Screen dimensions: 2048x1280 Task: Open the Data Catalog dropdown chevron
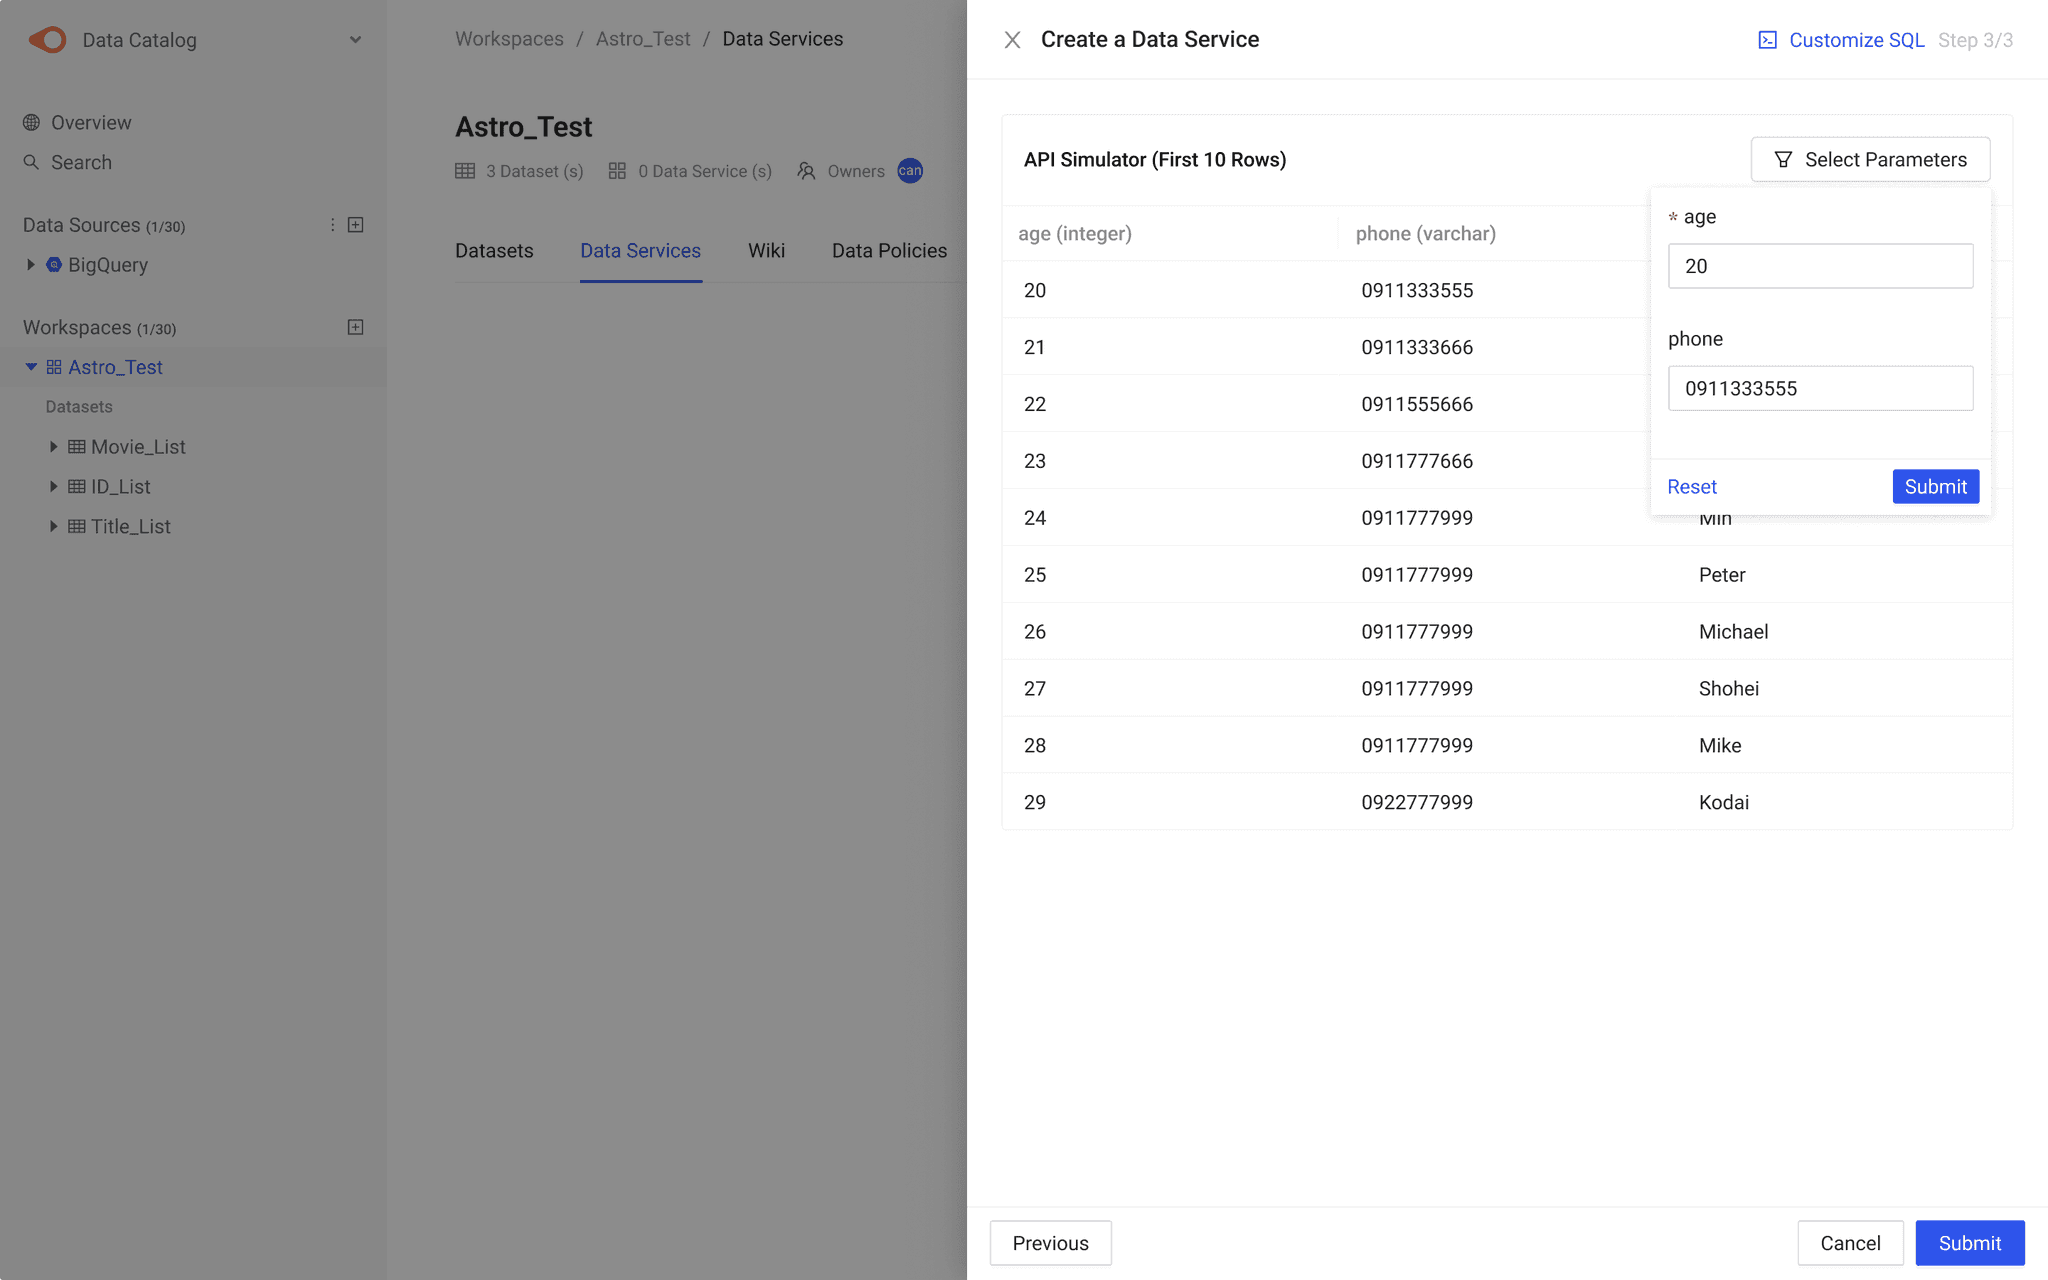click(x=355, y=40)
